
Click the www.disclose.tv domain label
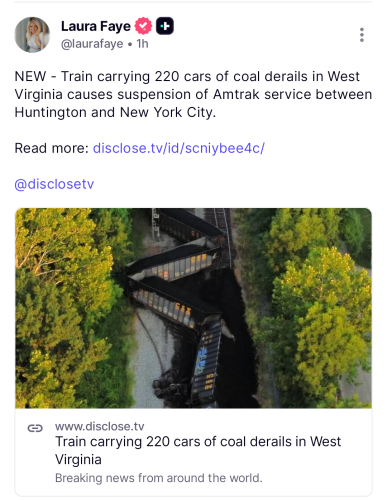point(100,426)
